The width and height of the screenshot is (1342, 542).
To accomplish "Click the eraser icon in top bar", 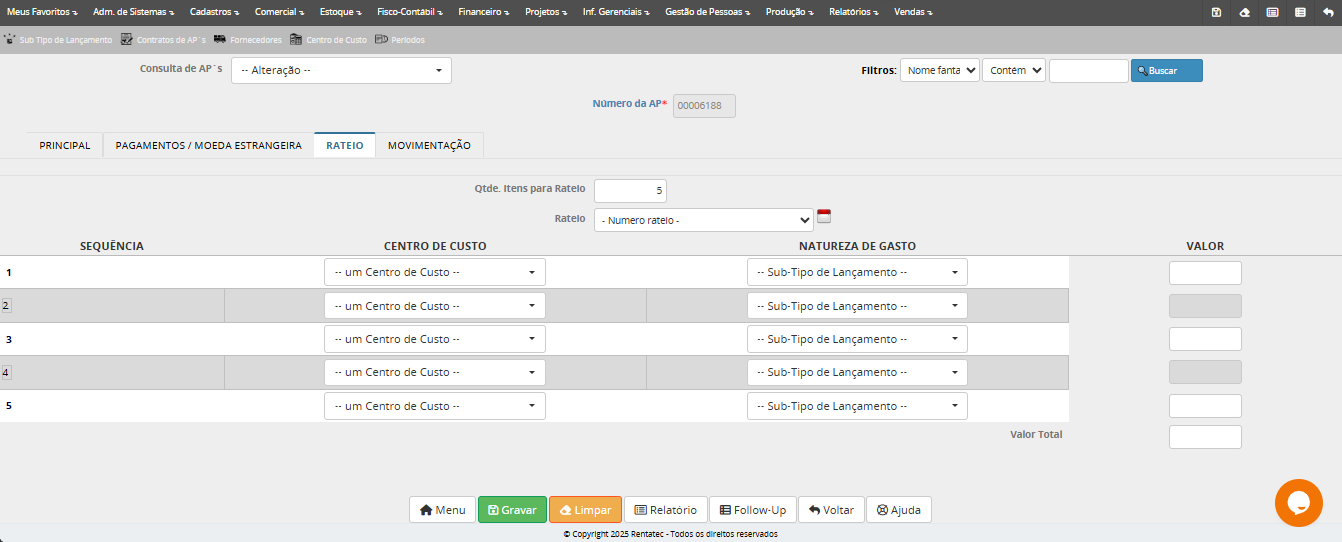I will (1244, 12).
